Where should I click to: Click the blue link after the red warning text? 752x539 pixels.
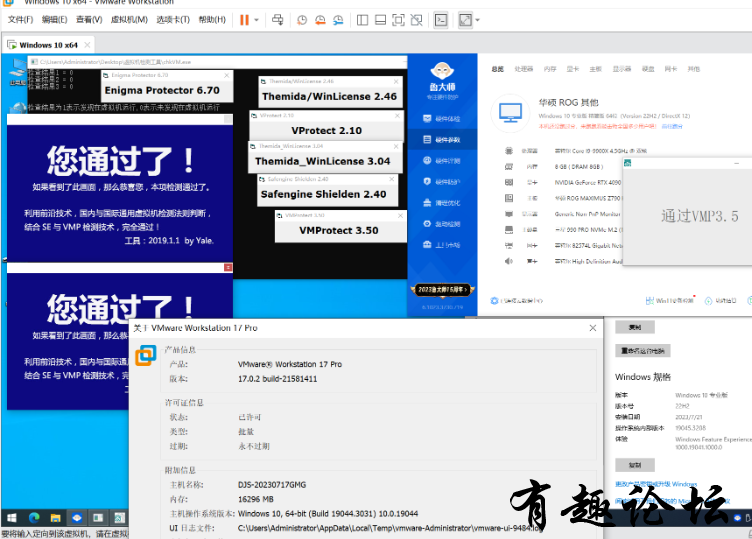pos(672,127)
